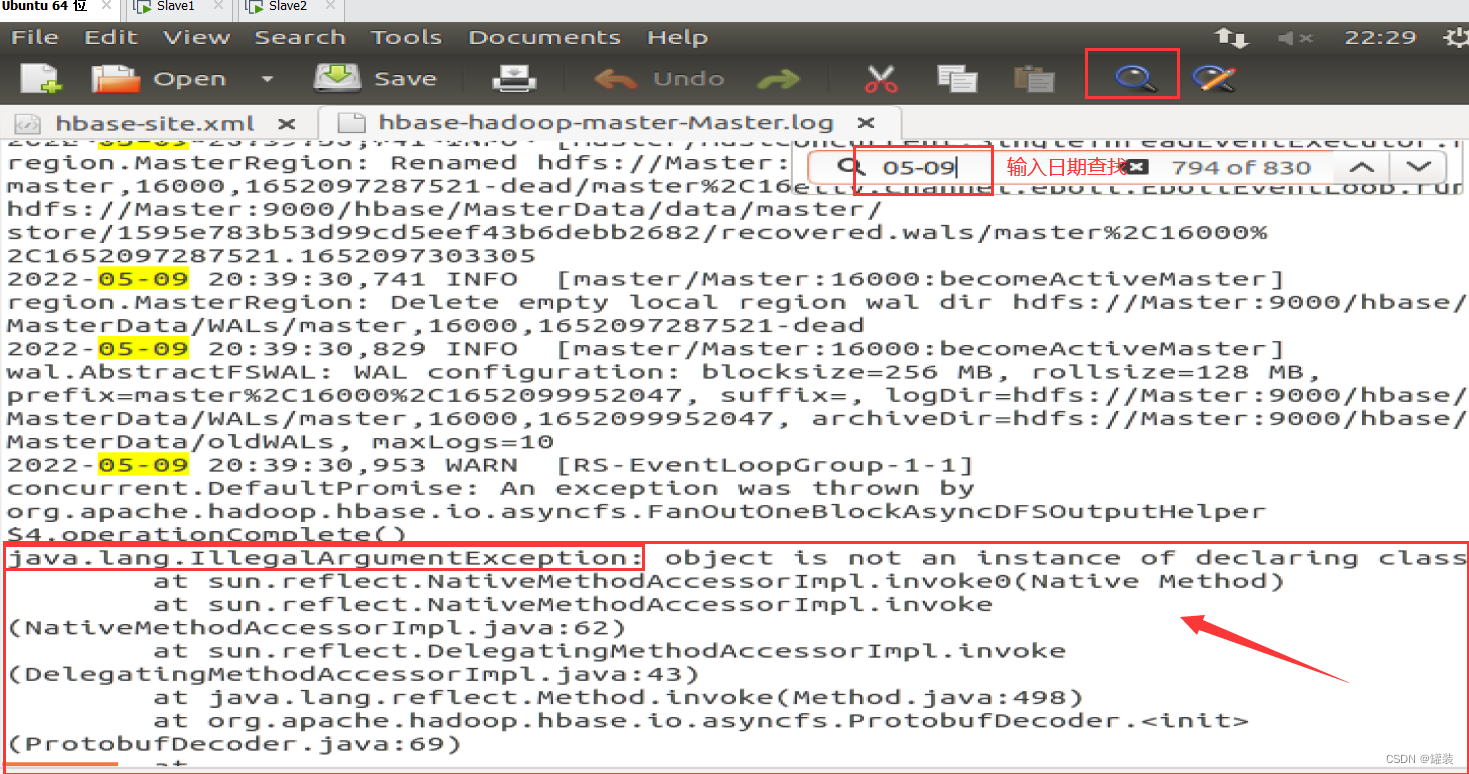Click the 22:29 clock in the panel
Screen dimensions: 1469x774
(x=1380, y=37)
